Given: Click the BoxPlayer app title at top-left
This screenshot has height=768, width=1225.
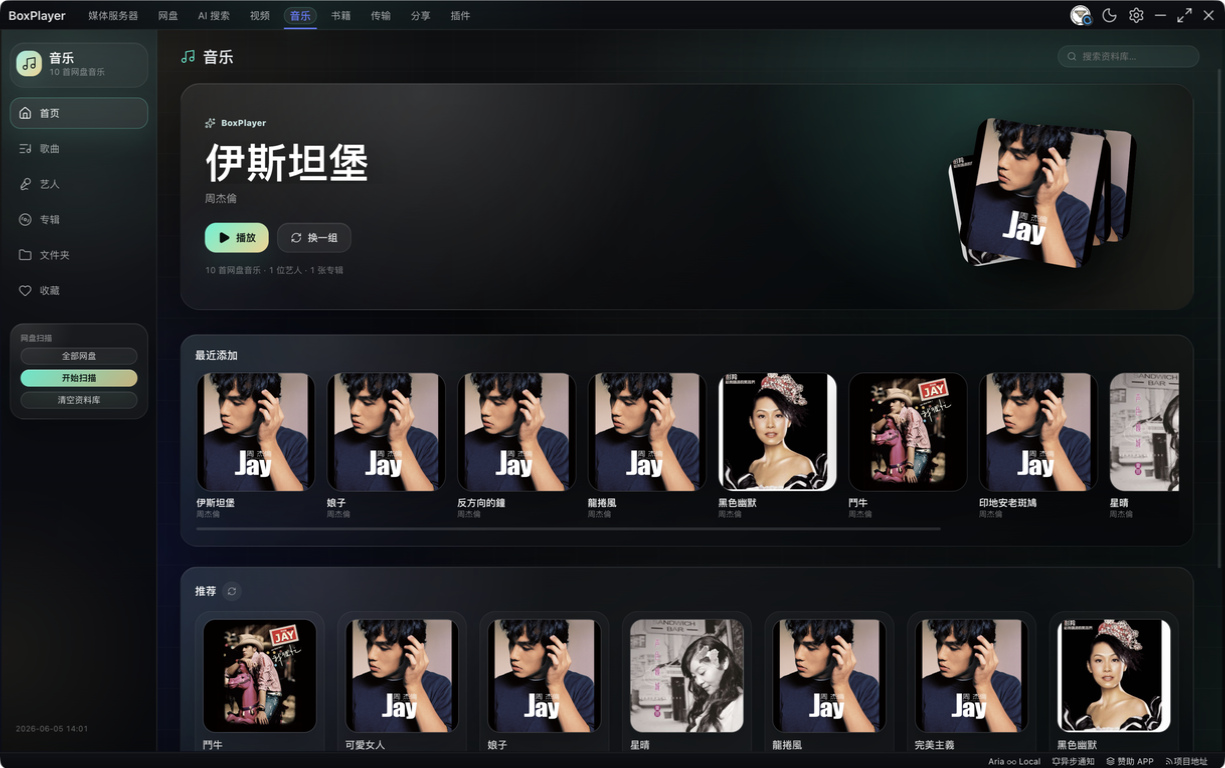Looking at the screenshot, I should point(37,16).
